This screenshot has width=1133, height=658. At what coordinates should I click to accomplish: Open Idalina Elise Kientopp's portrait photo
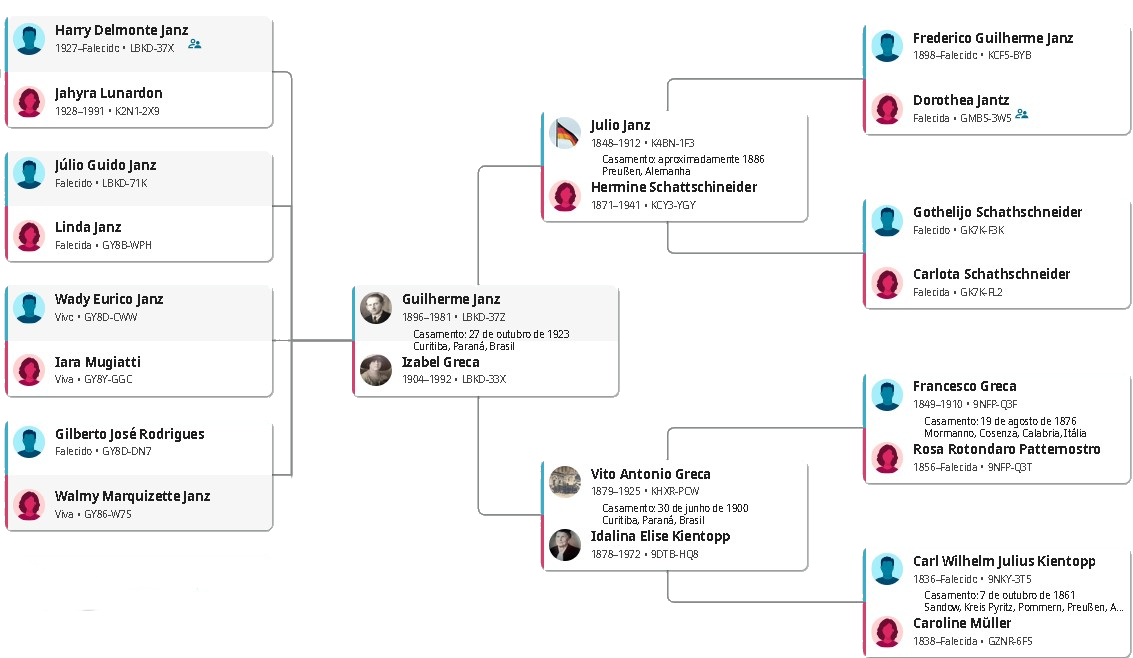coord(565,544)
